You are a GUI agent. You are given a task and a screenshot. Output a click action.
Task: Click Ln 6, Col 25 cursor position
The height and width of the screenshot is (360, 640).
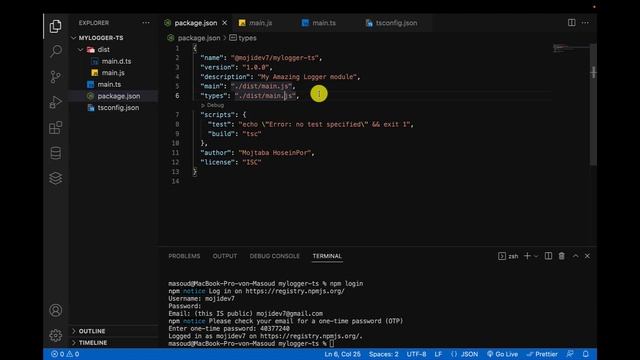342,354
